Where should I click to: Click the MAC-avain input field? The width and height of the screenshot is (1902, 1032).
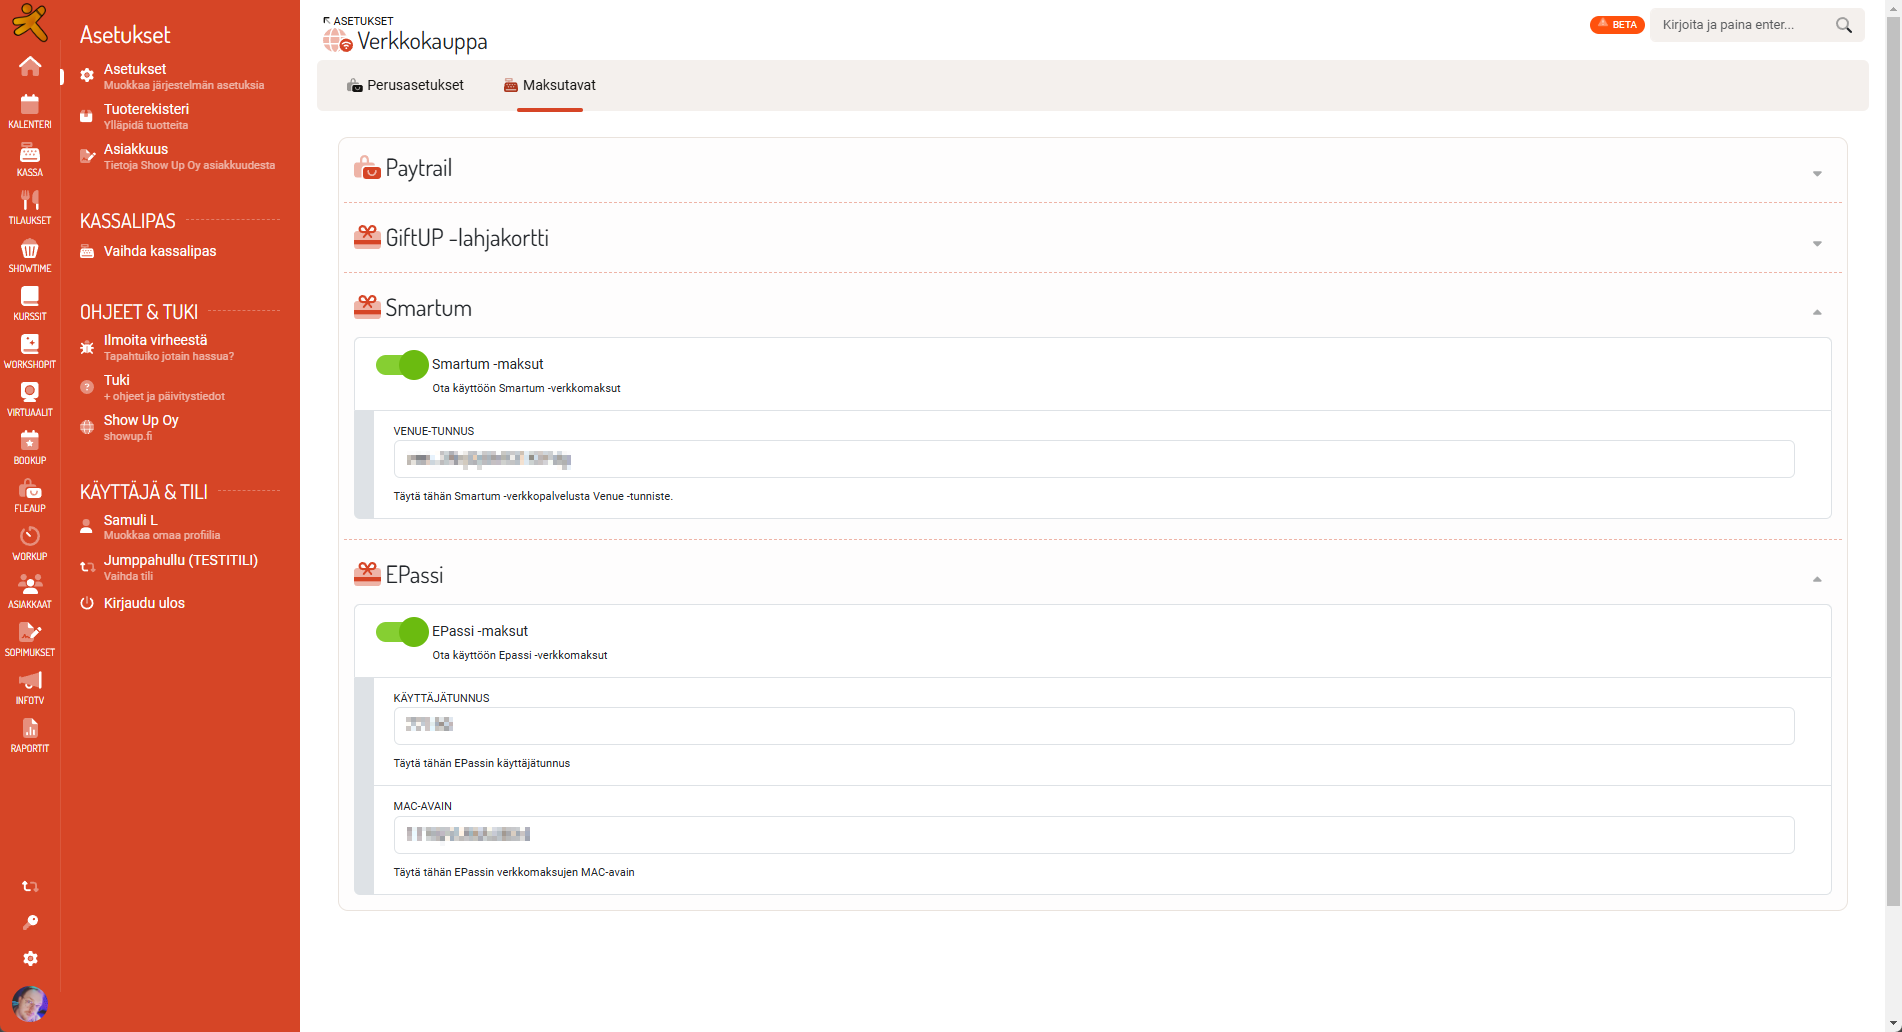point(1093,835)
